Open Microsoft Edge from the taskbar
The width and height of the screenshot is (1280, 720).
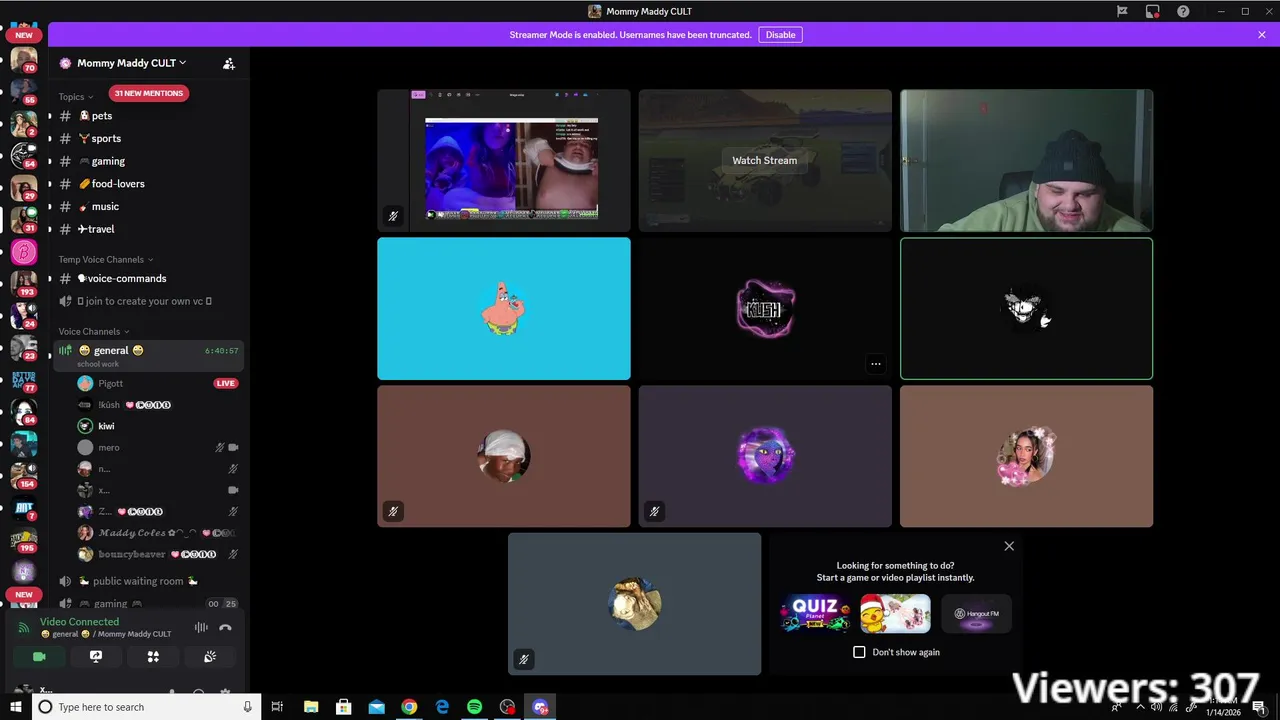tap(442, 707)
